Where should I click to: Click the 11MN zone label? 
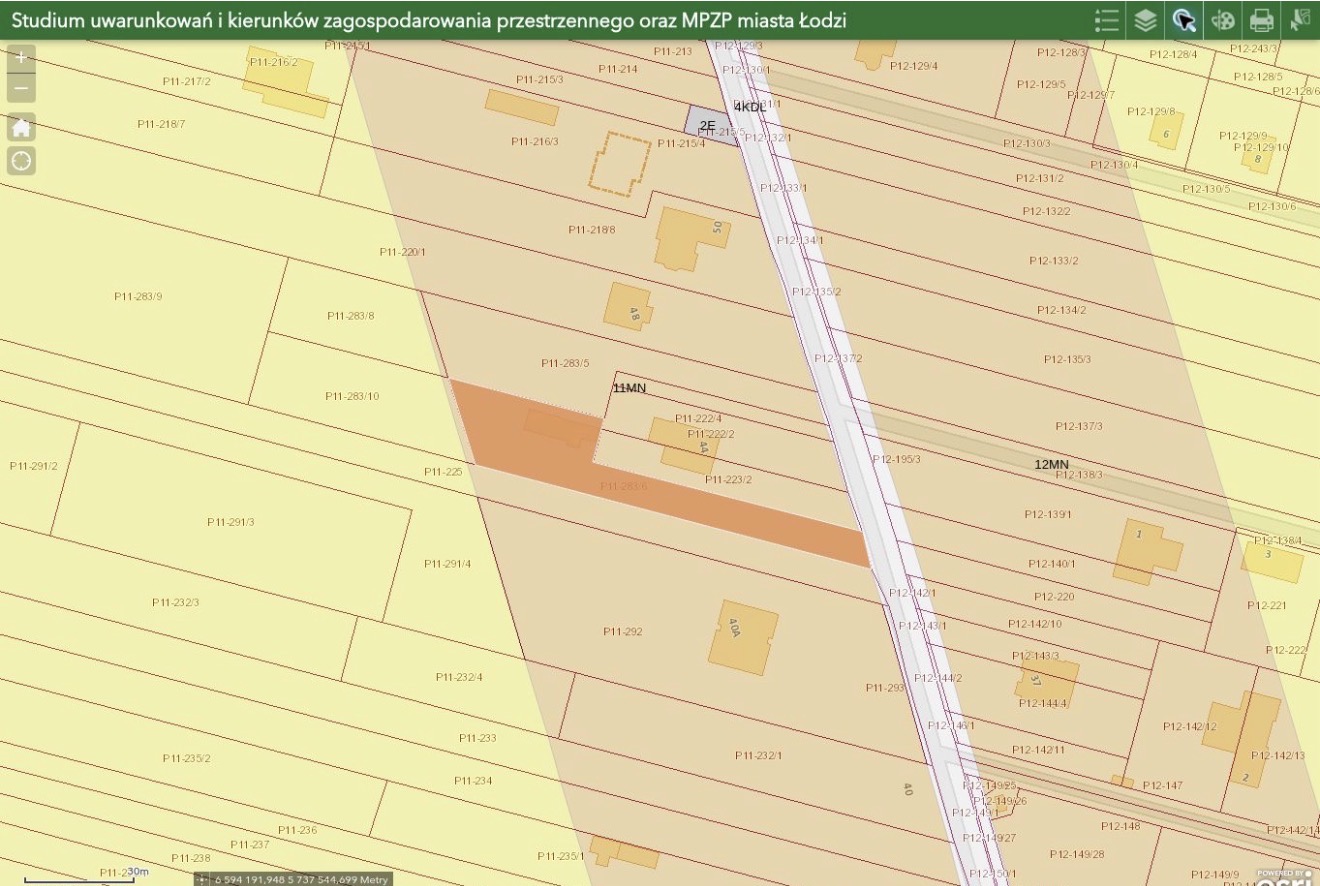[x=630, y=387]
